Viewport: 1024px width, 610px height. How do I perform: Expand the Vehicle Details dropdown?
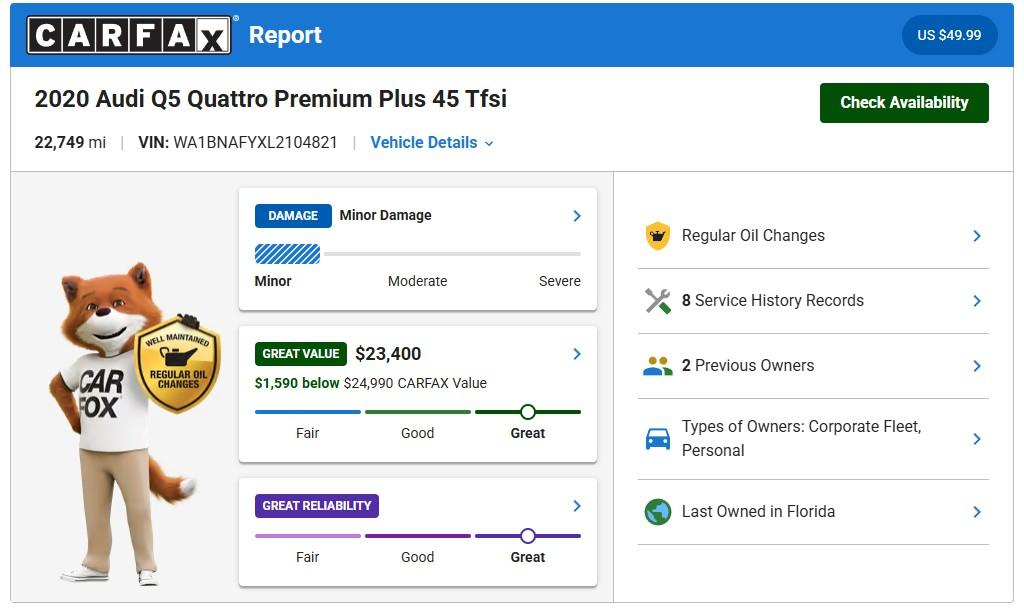[x=432, y=142]
